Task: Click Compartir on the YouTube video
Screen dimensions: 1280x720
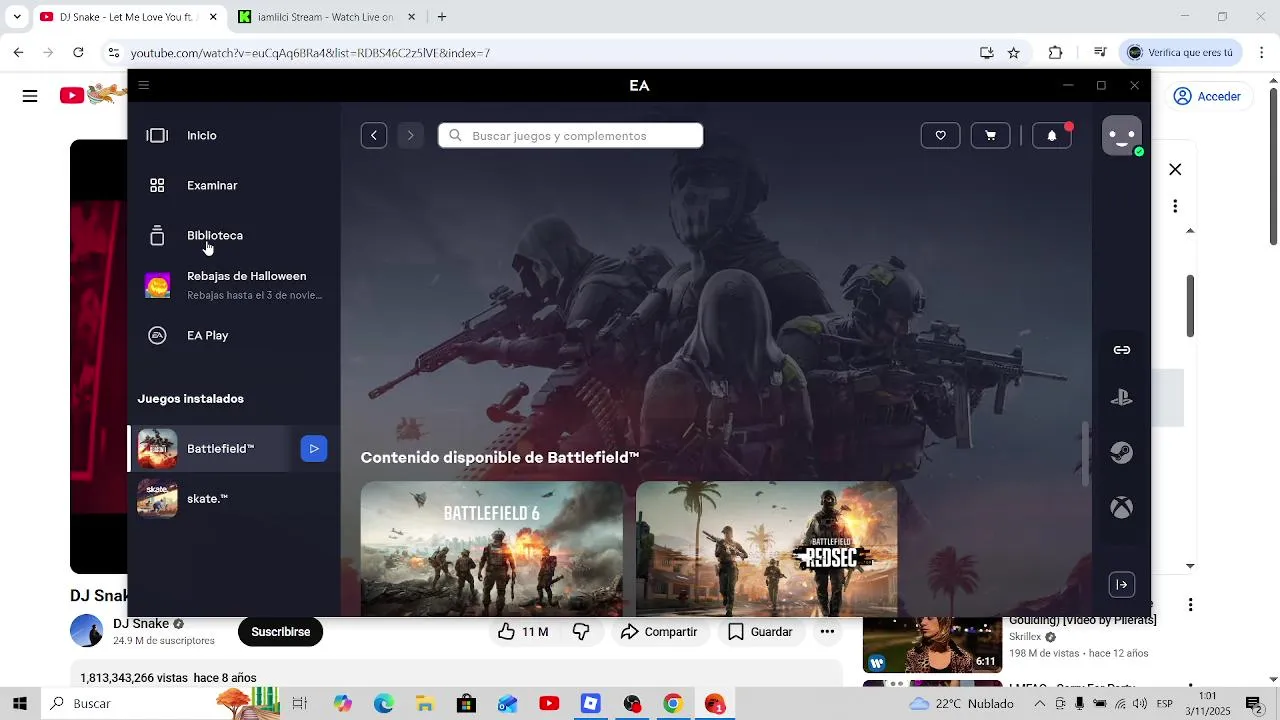Action: [x=659, y=632]
